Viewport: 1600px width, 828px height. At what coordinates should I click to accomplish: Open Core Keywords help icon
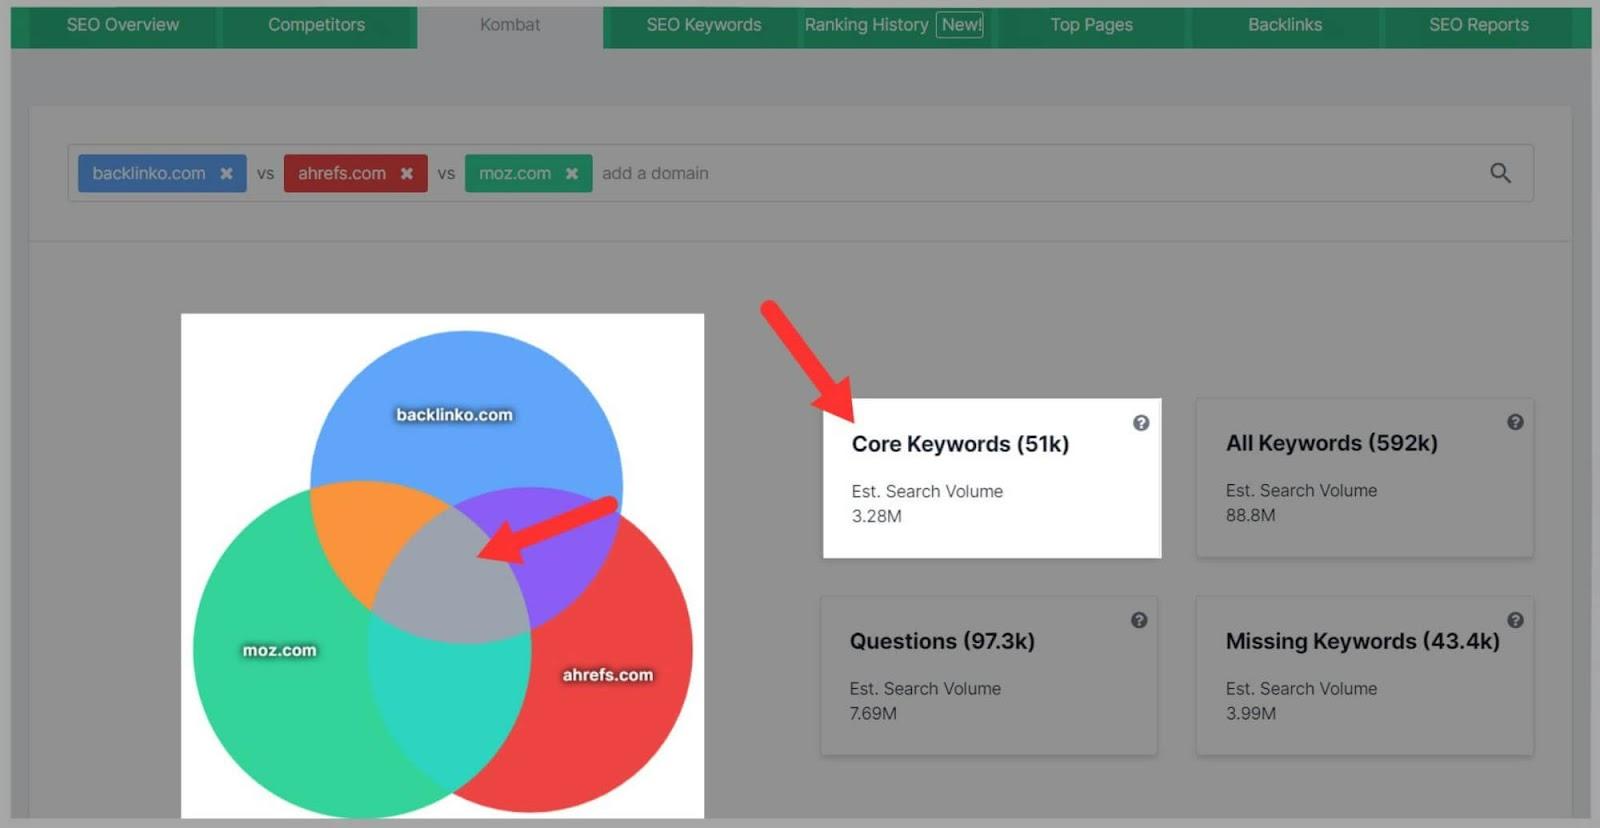tap(1140, 423)
